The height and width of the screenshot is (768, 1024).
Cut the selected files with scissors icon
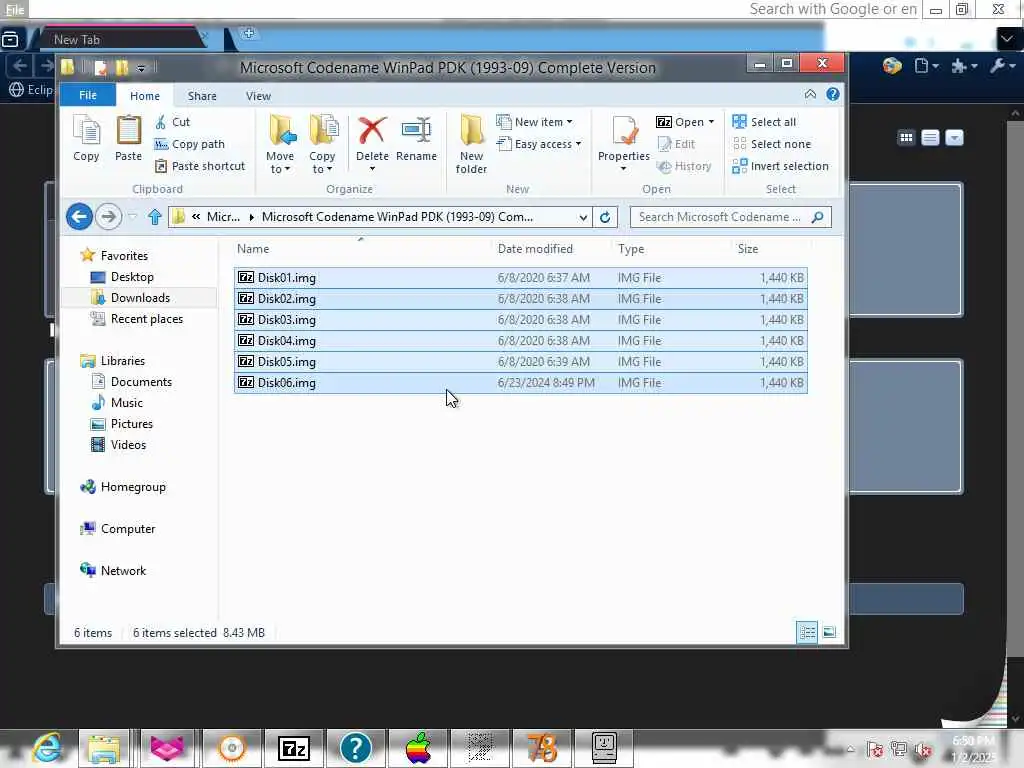point(172,122)
